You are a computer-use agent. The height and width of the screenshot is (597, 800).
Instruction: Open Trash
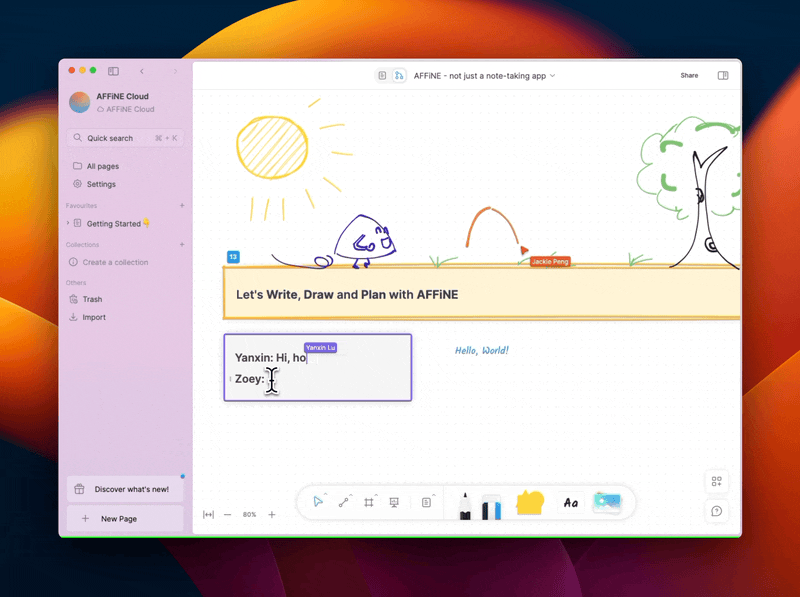click(x=92, y=299)
